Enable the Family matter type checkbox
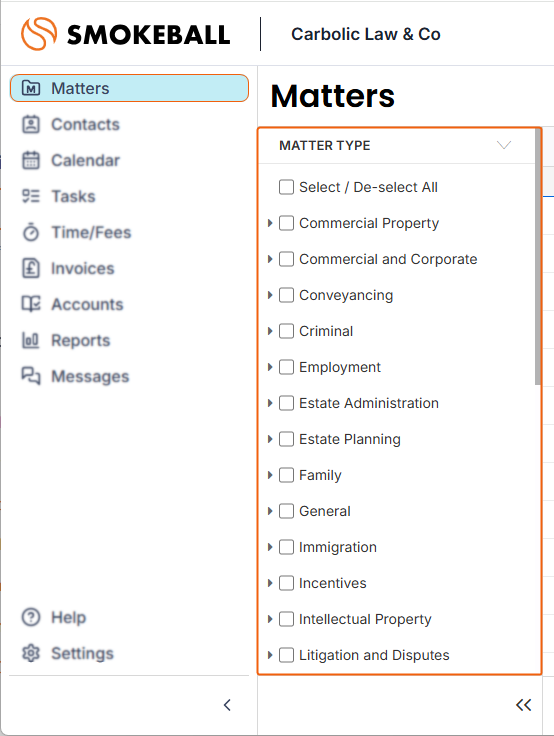 point(286,475)
